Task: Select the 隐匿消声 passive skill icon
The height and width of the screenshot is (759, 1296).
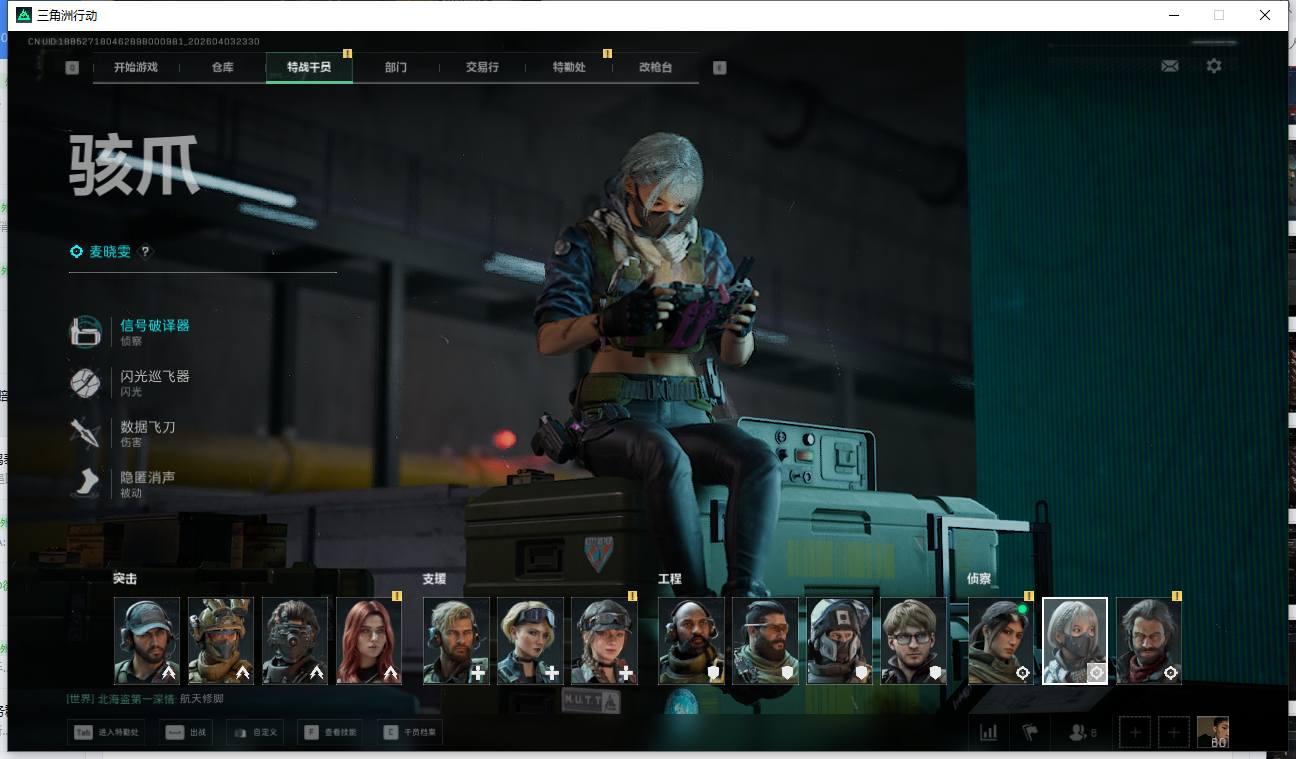Action: point(85,484)
